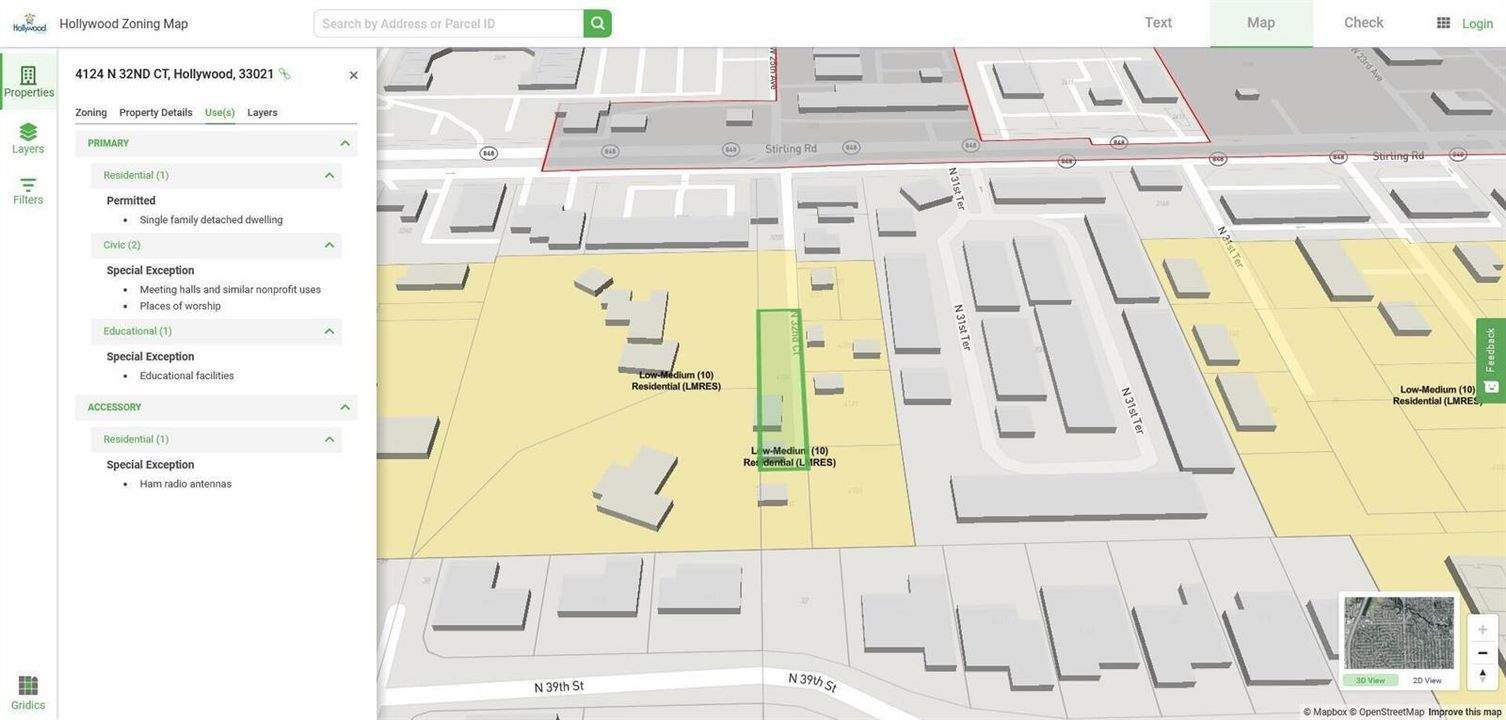1506x720 pixels.
Task: Click the search magnifier button
Action: coord(598,24)
